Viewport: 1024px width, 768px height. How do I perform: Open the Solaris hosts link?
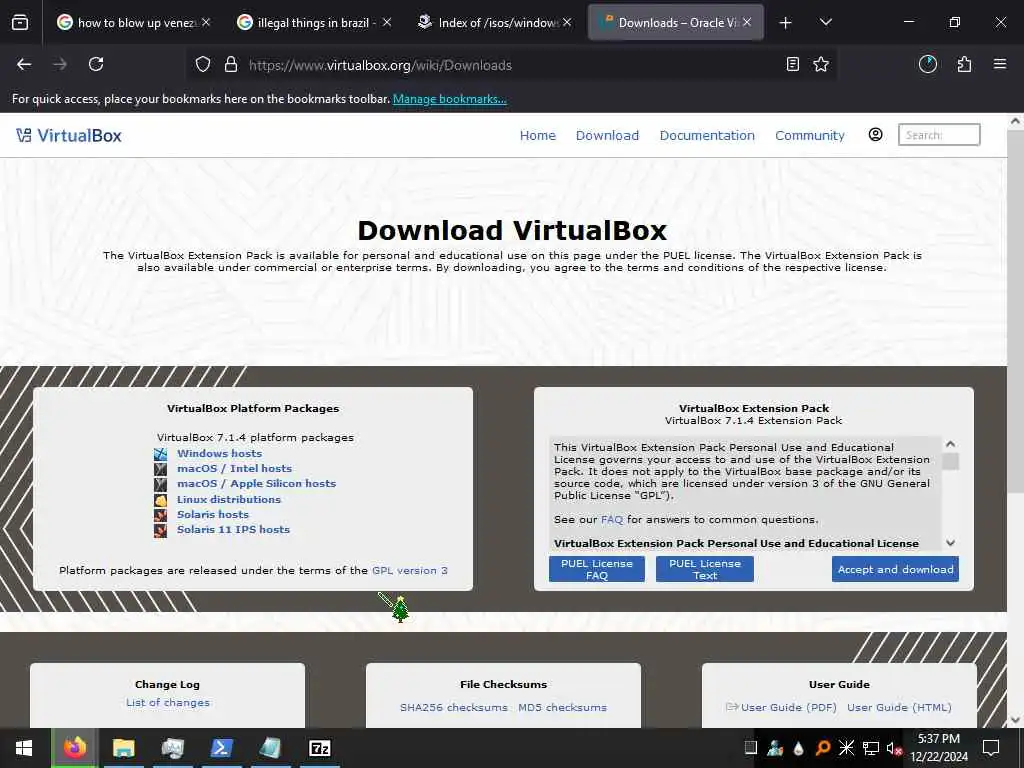coord(213,514)
